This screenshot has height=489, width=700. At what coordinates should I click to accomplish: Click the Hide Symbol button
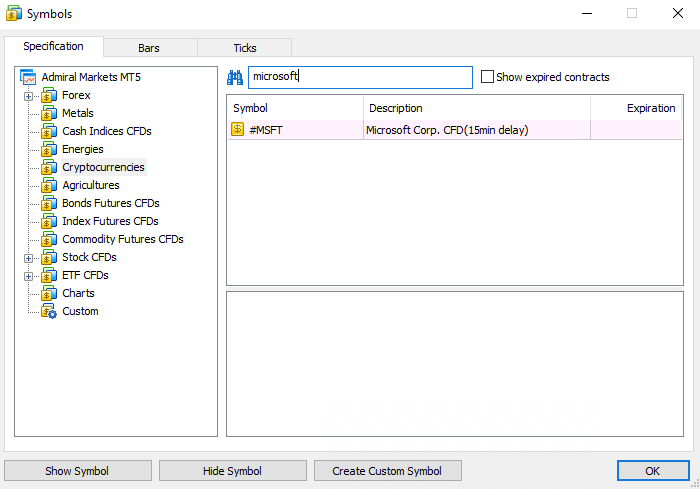(x=233, y=471)
